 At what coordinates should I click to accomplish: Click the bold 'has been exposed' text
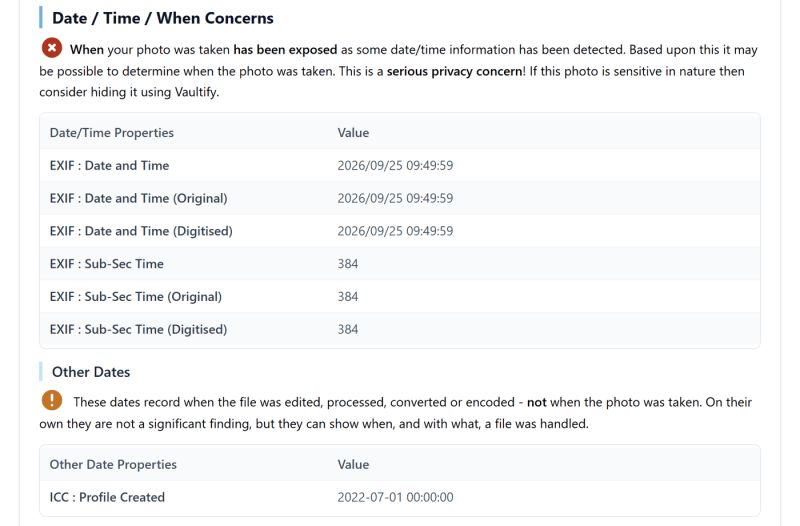click(285, 49)
